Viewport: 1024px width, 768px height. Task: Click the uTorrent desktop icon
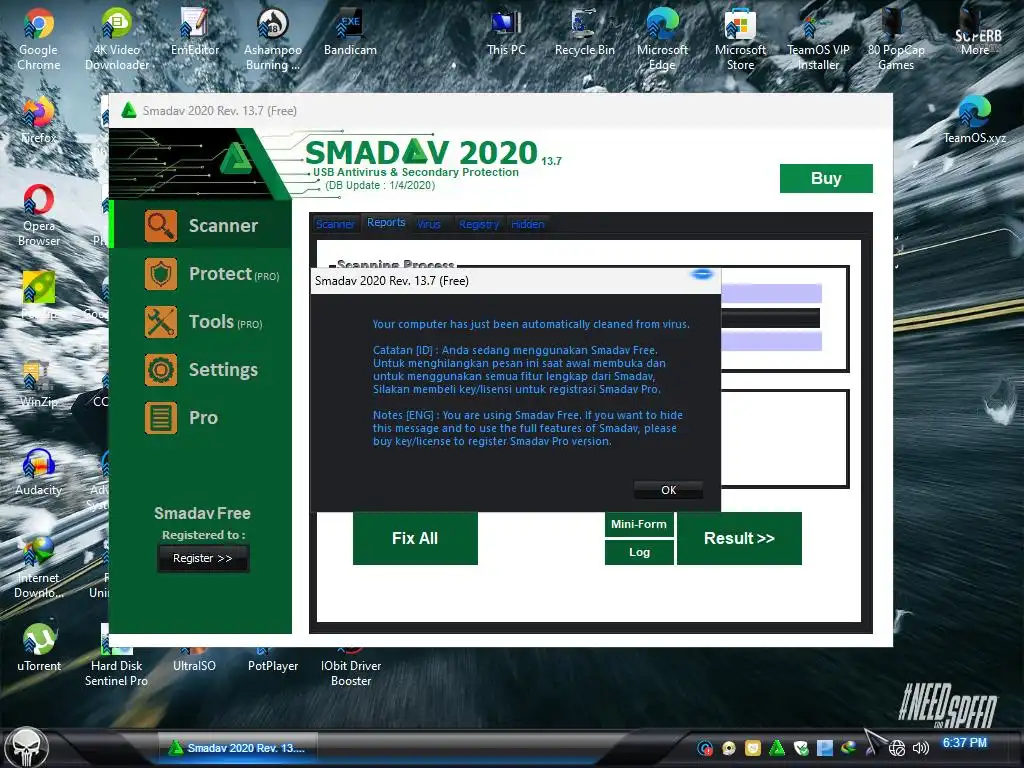[39, 648]
